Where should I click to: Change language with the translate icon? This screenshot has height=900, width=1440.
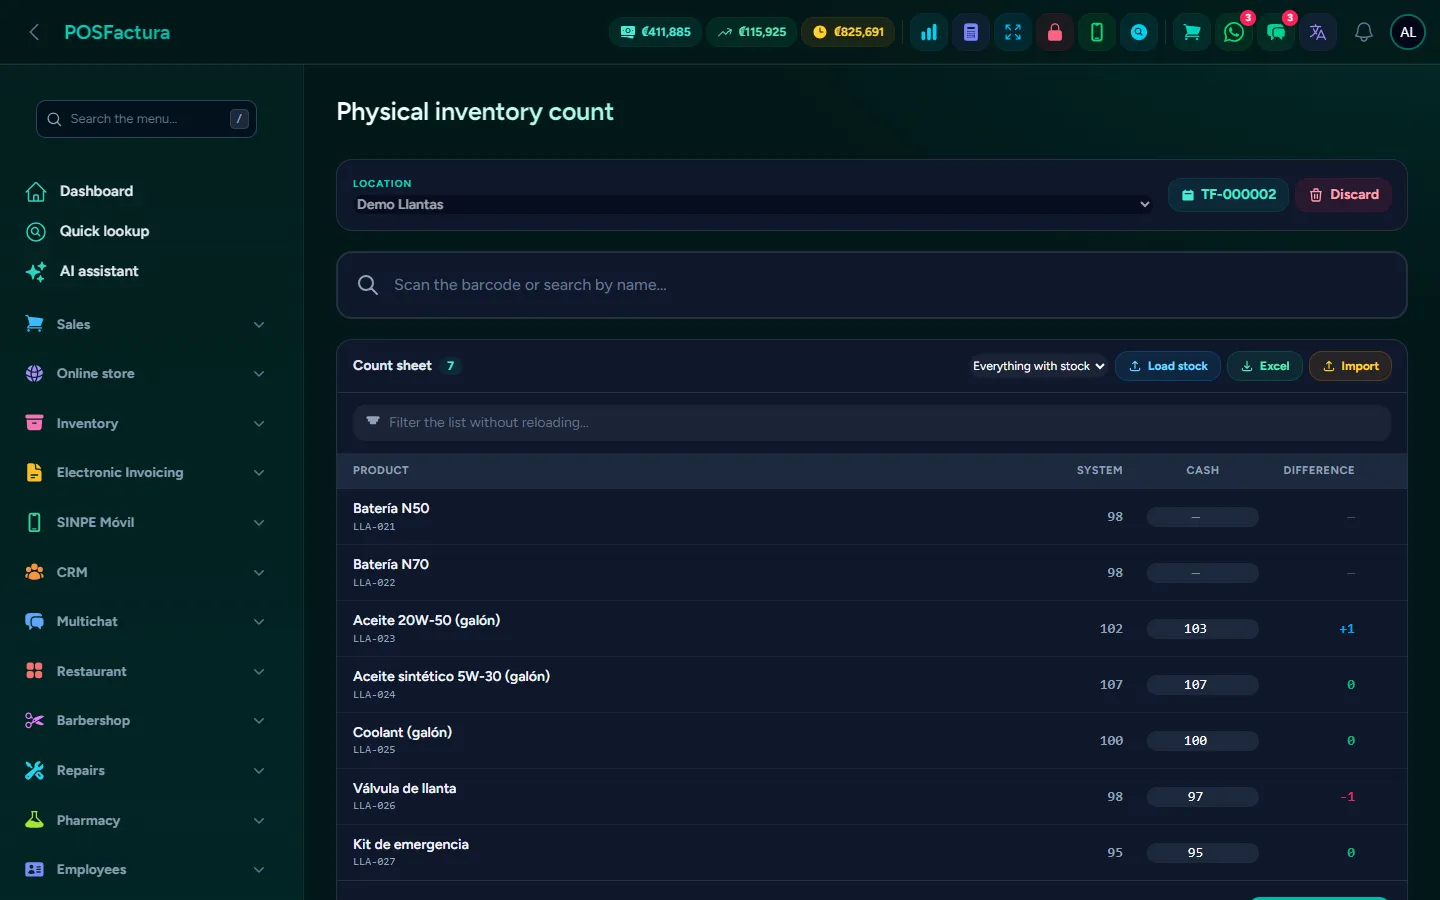click(1318, 32)
